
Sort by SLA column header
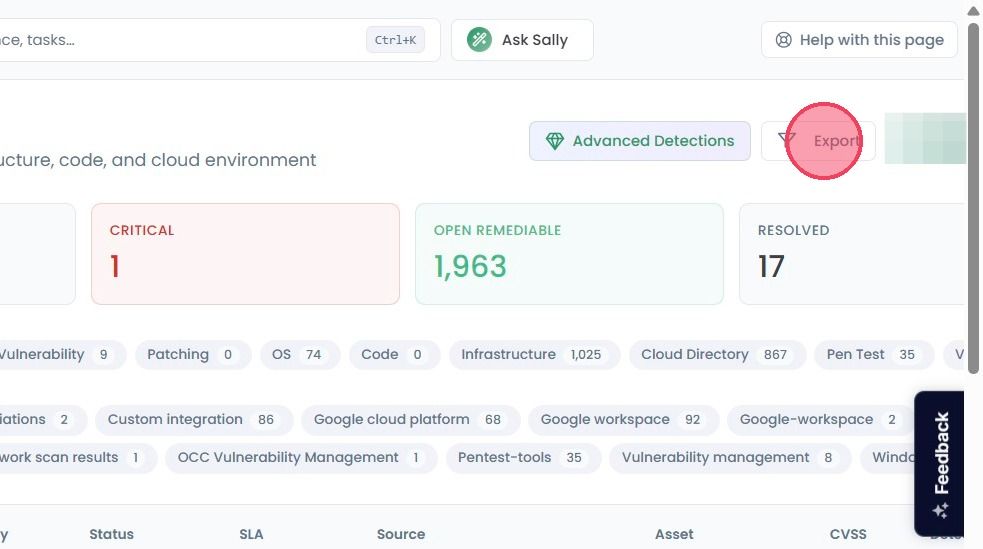pyautogui.click(x=251, y=535)
